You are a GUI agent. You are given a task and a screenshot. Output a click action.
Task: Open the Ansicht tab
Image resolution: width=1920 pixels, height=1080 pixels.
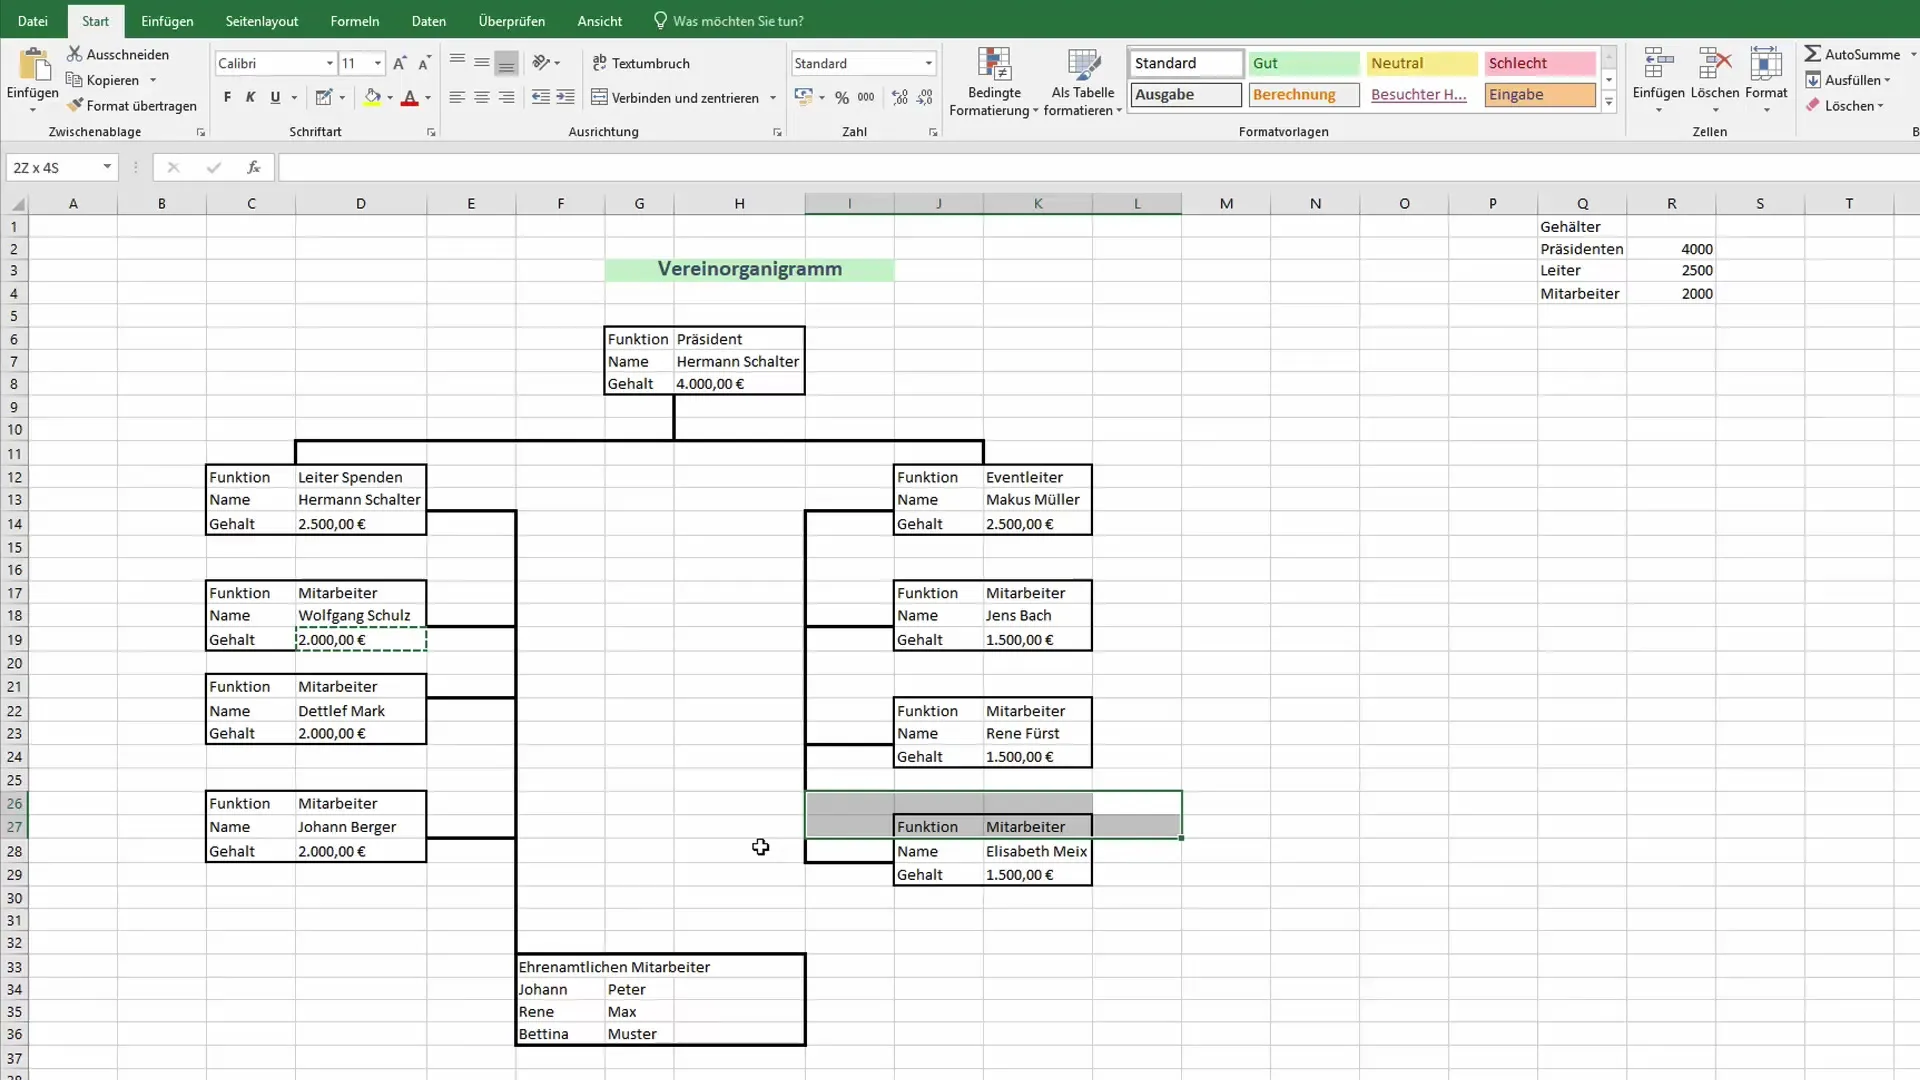pyautogui.click(x=600, y=21)
